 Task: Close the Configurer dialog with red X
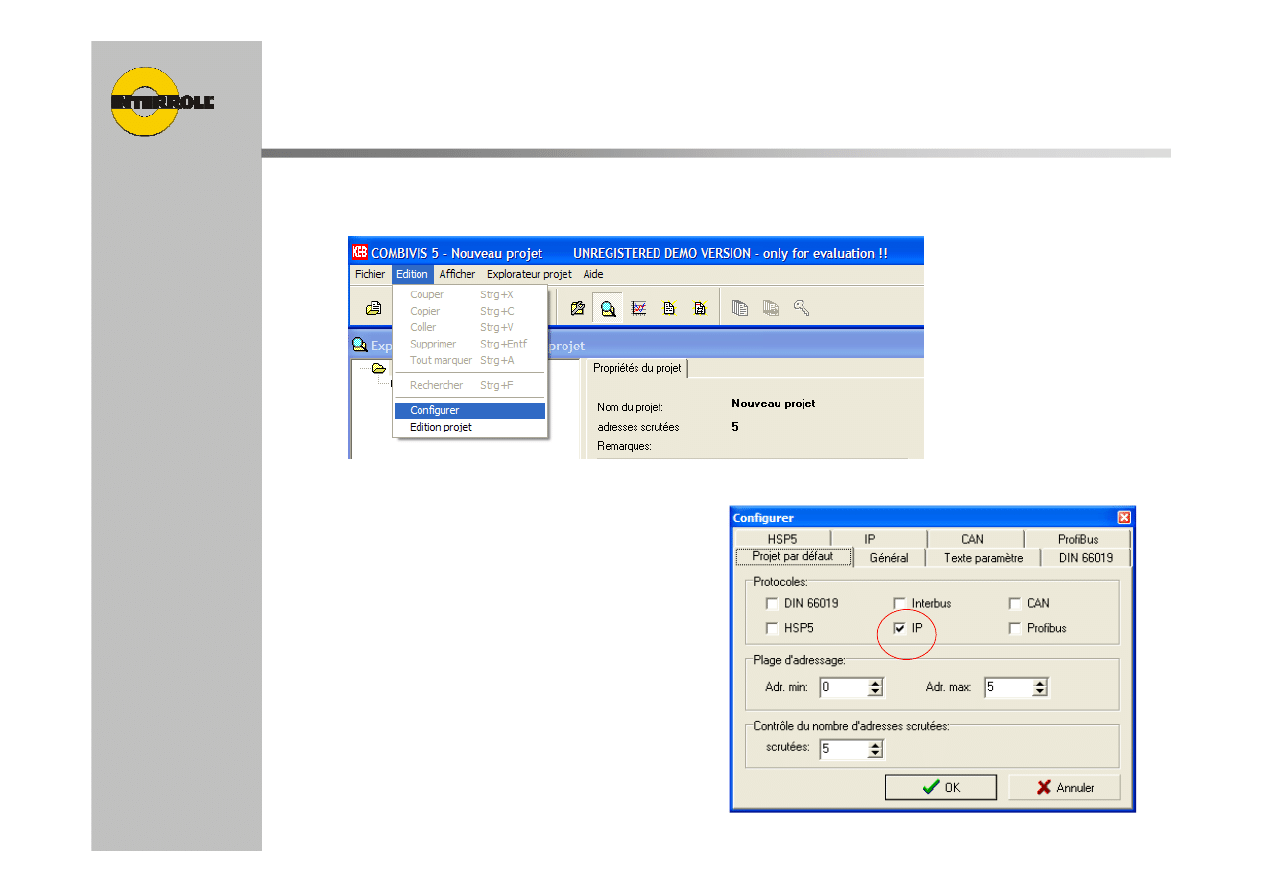pyautogui.click(x=1124, y=518)
